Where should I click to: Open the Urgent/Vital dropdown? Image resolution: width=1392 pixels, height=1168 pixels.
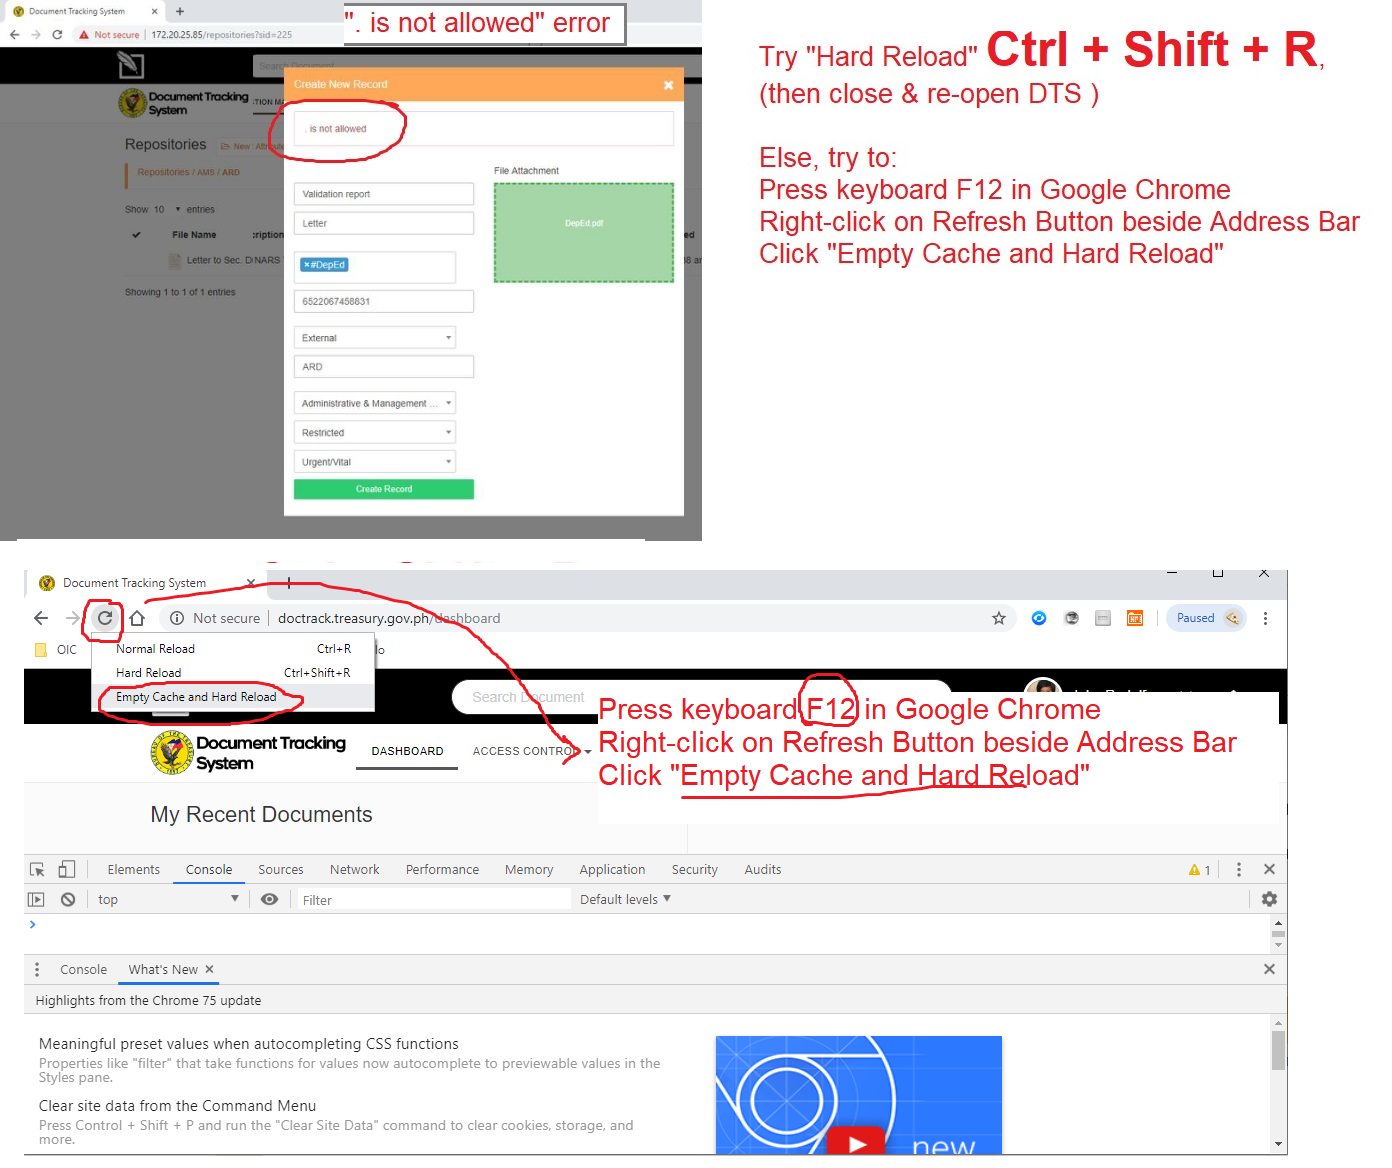coord(374,461)
